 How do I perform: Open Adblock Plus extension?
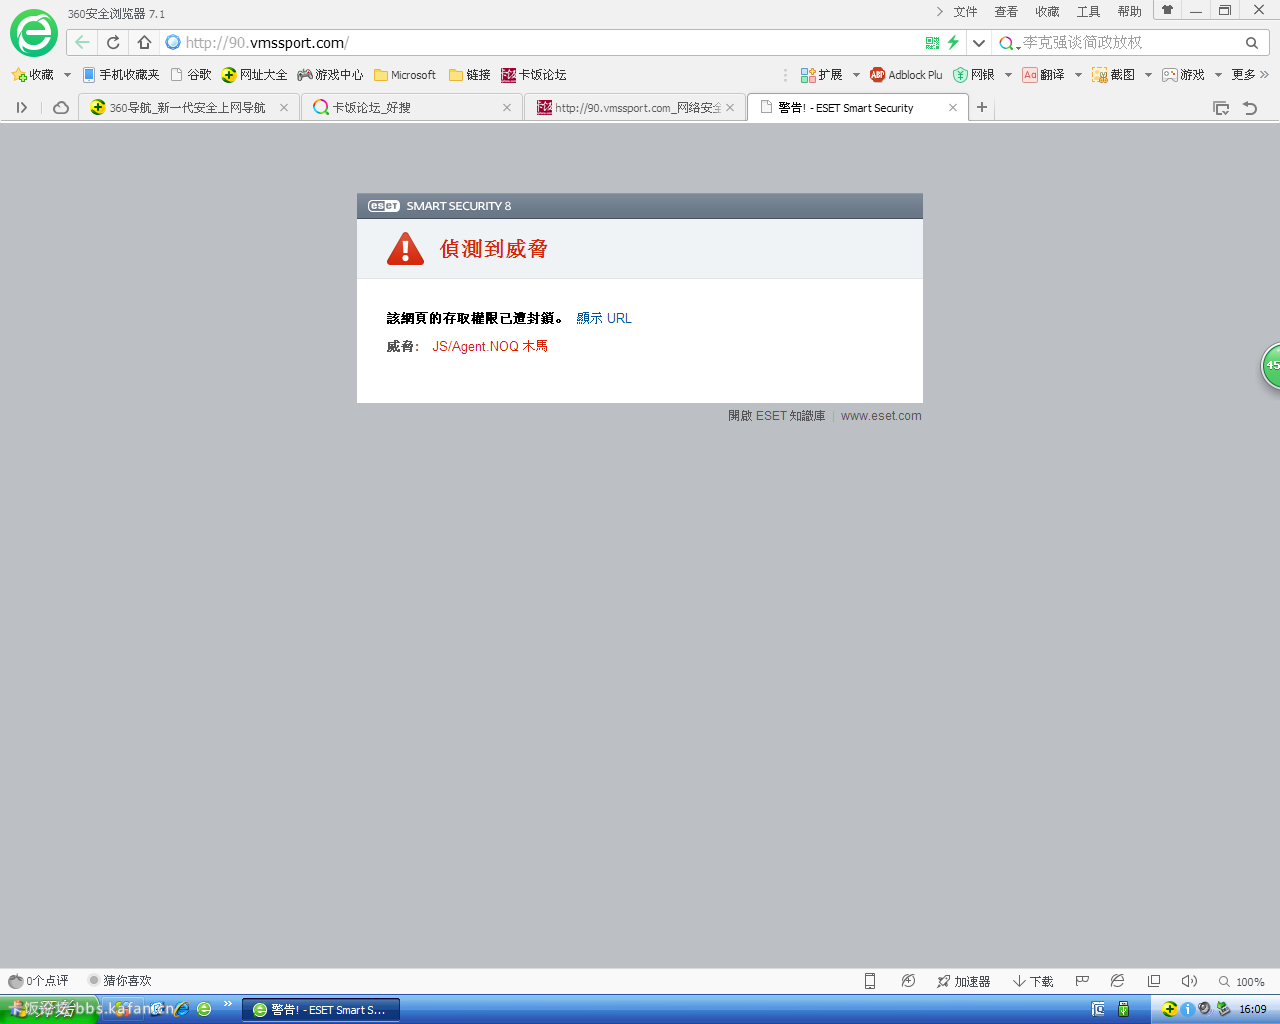pos(906,75)
